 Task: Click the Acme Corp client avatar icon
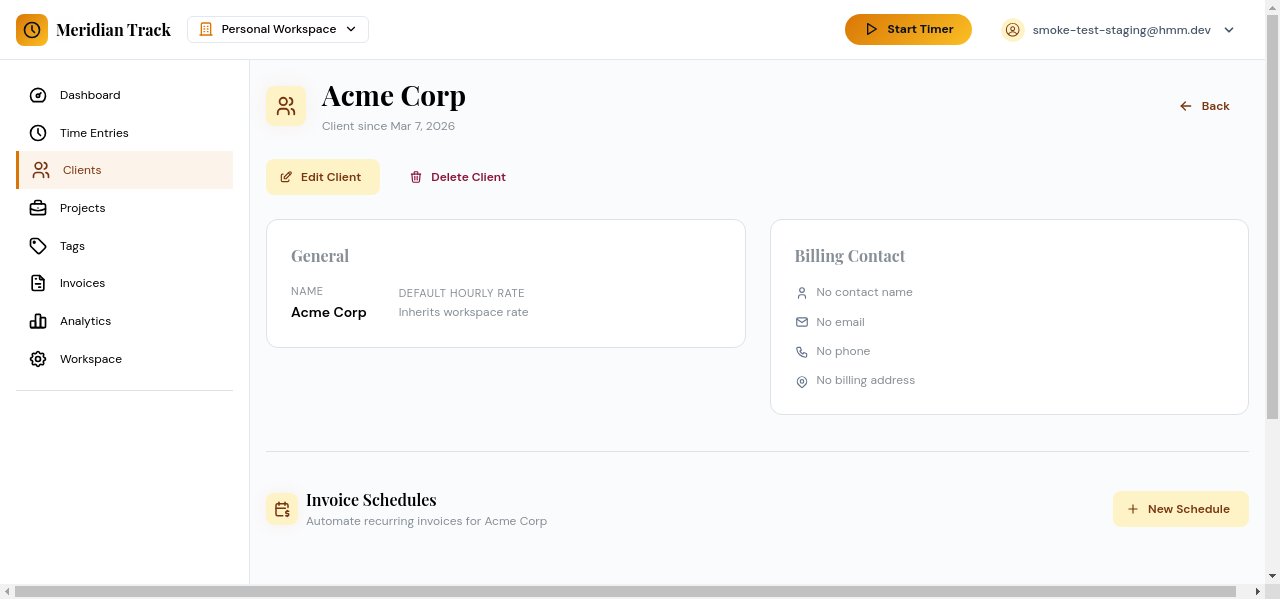pyautogui.click(x=286, y=105)
